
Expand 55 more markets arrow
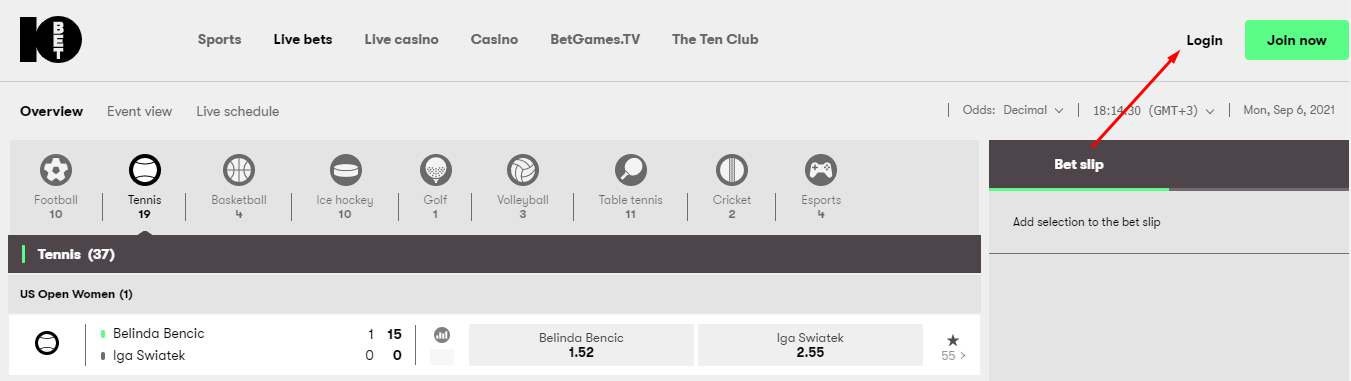[953, 355]
